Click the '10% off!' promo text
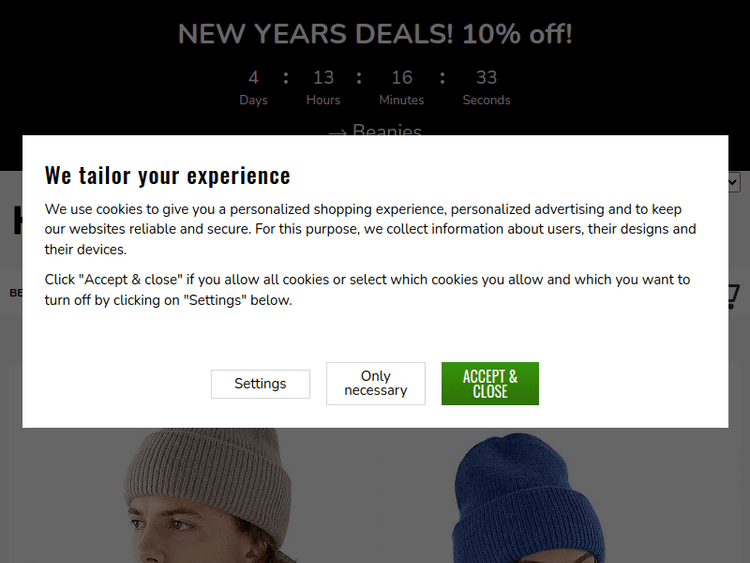 pyautogui.click(x=517, y=35)
